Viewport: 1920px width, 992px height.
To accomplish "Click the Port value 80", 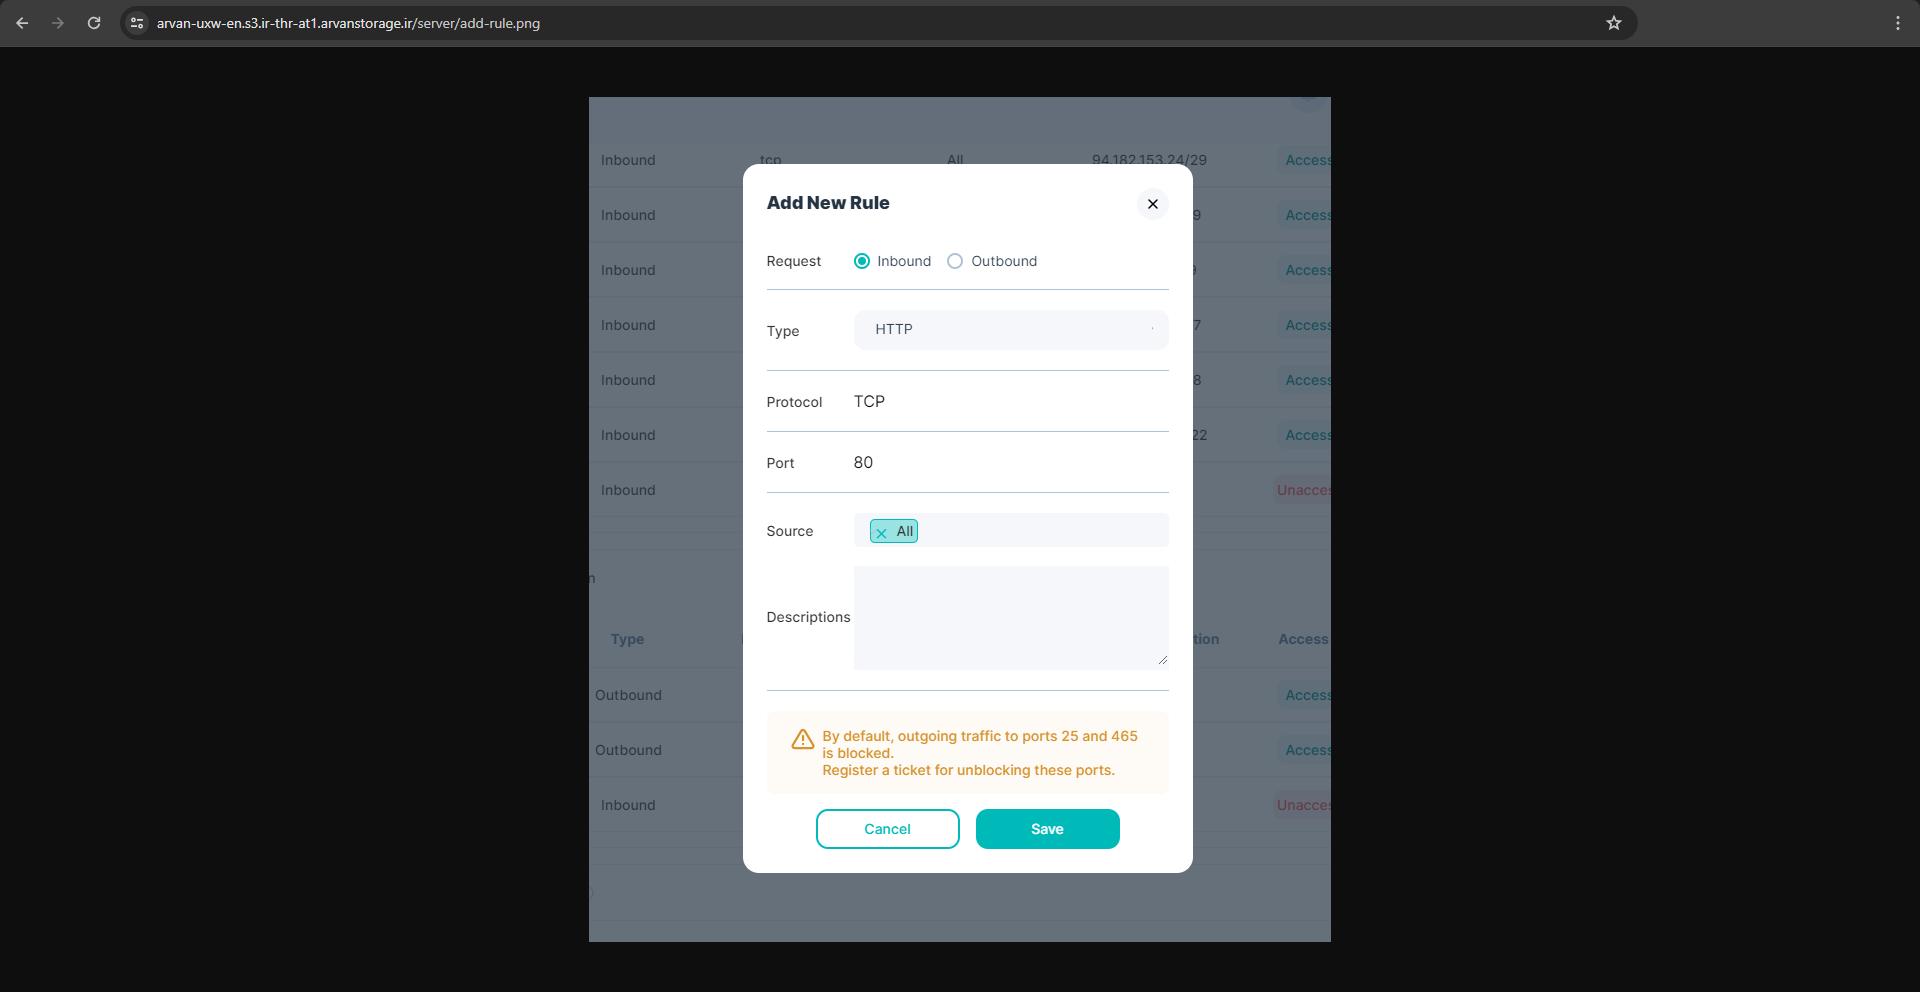I will click(863, 463).
